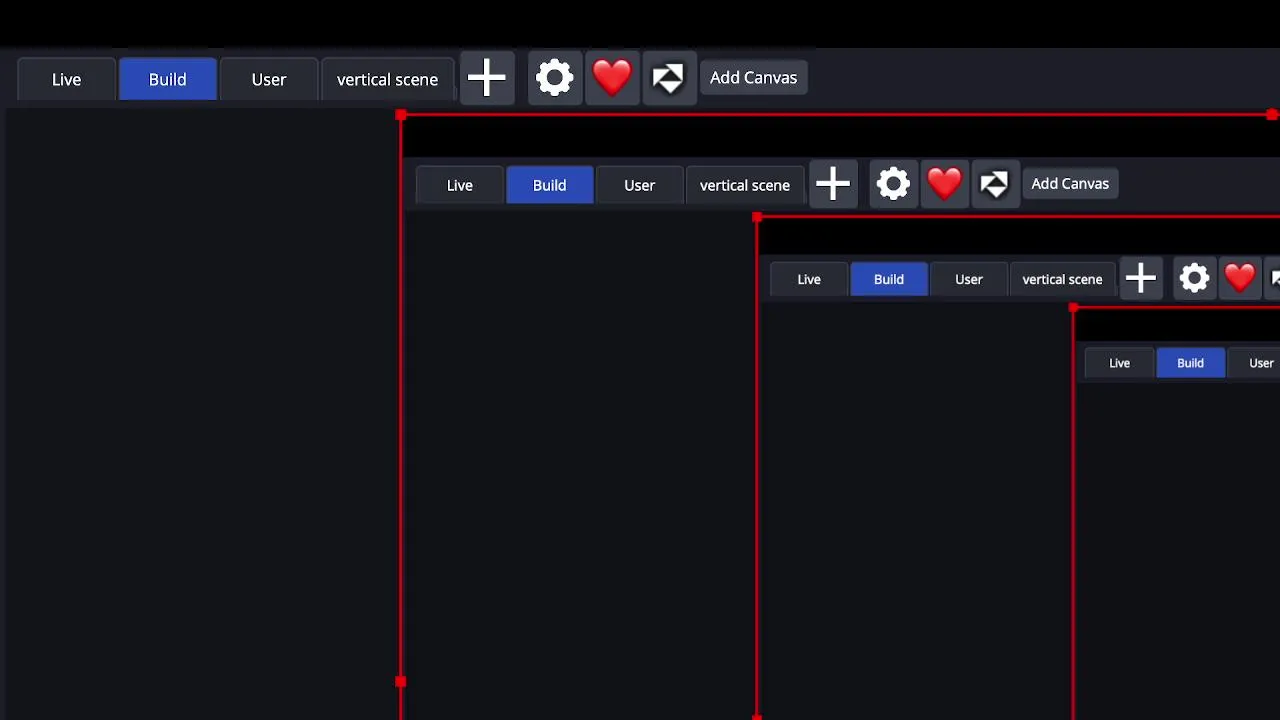Open the User tab in the main toolbar

tap(269, 79)
